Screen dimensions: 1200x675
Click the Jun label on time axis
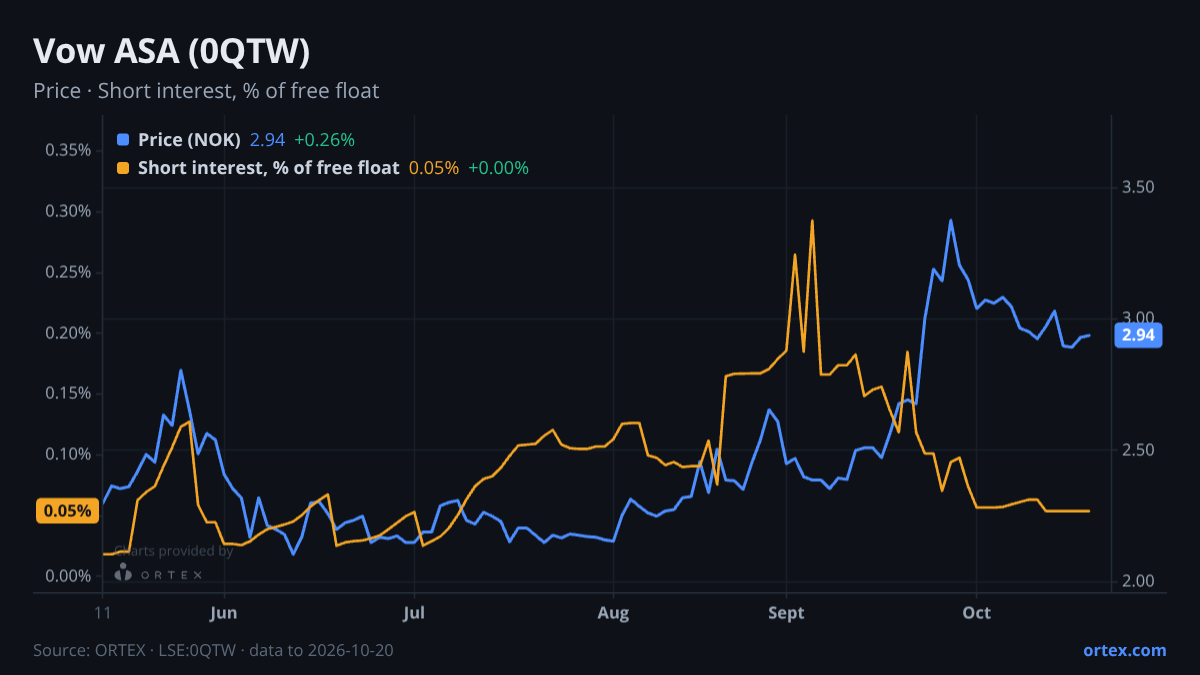pyautogui.click(x=224, y=612)
